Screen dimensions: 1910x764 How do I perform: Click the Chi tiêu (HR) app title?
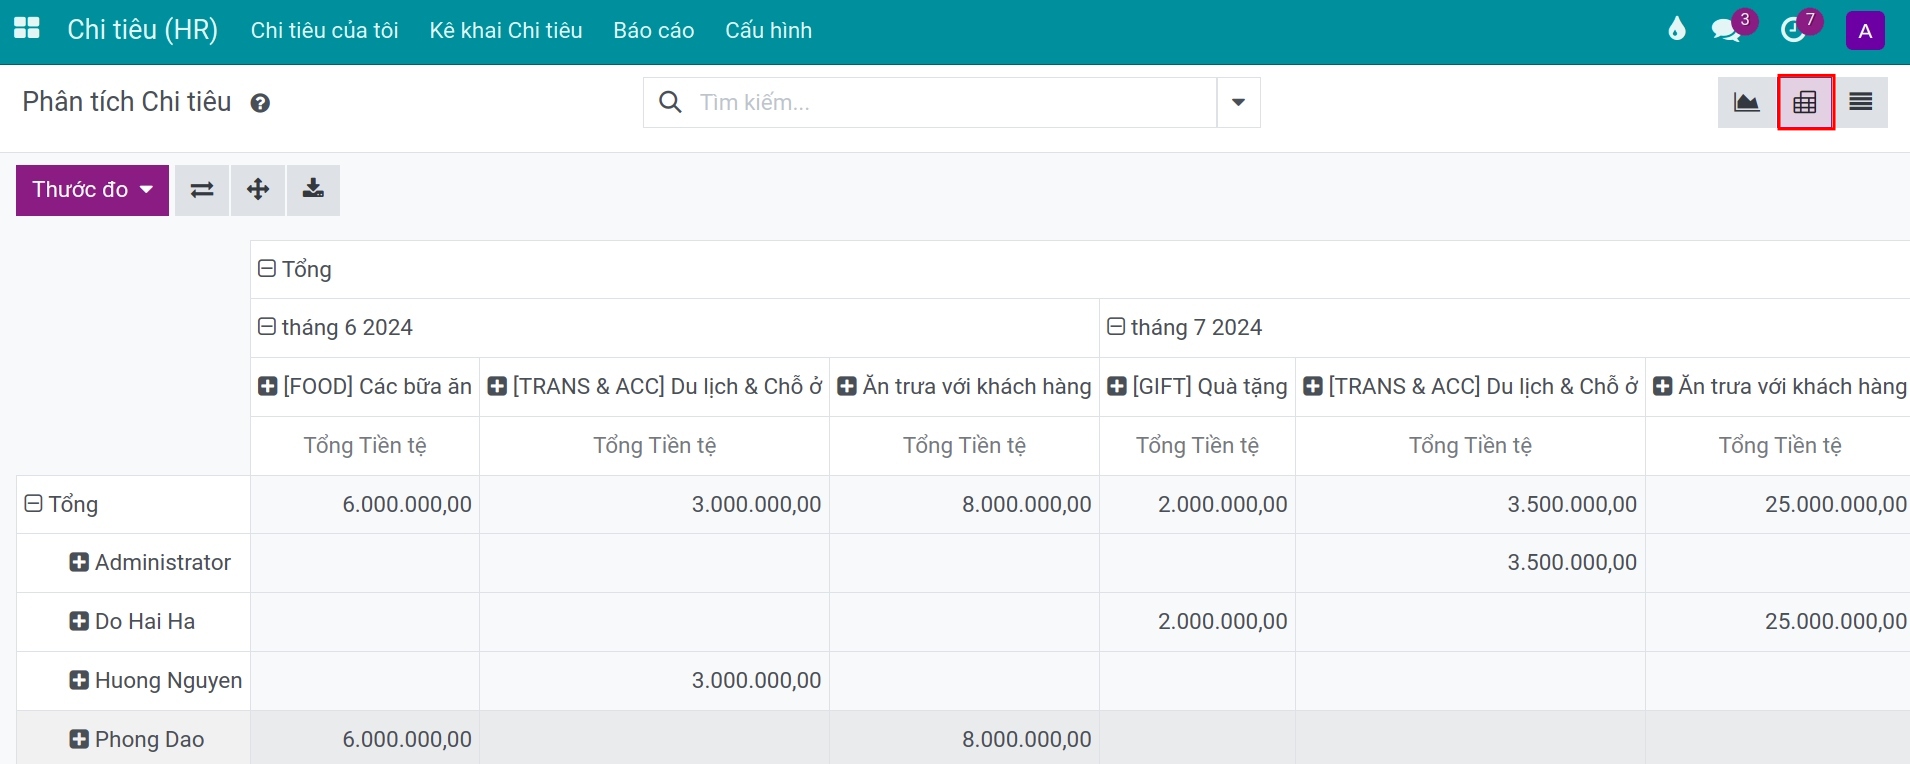point(143,30)
